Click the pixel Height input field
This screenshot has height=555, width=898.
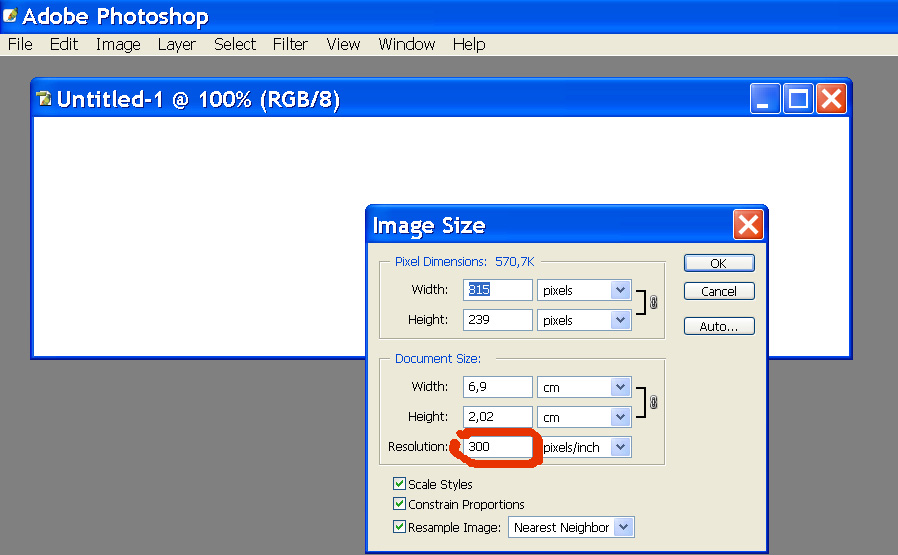tap(498, 320)
